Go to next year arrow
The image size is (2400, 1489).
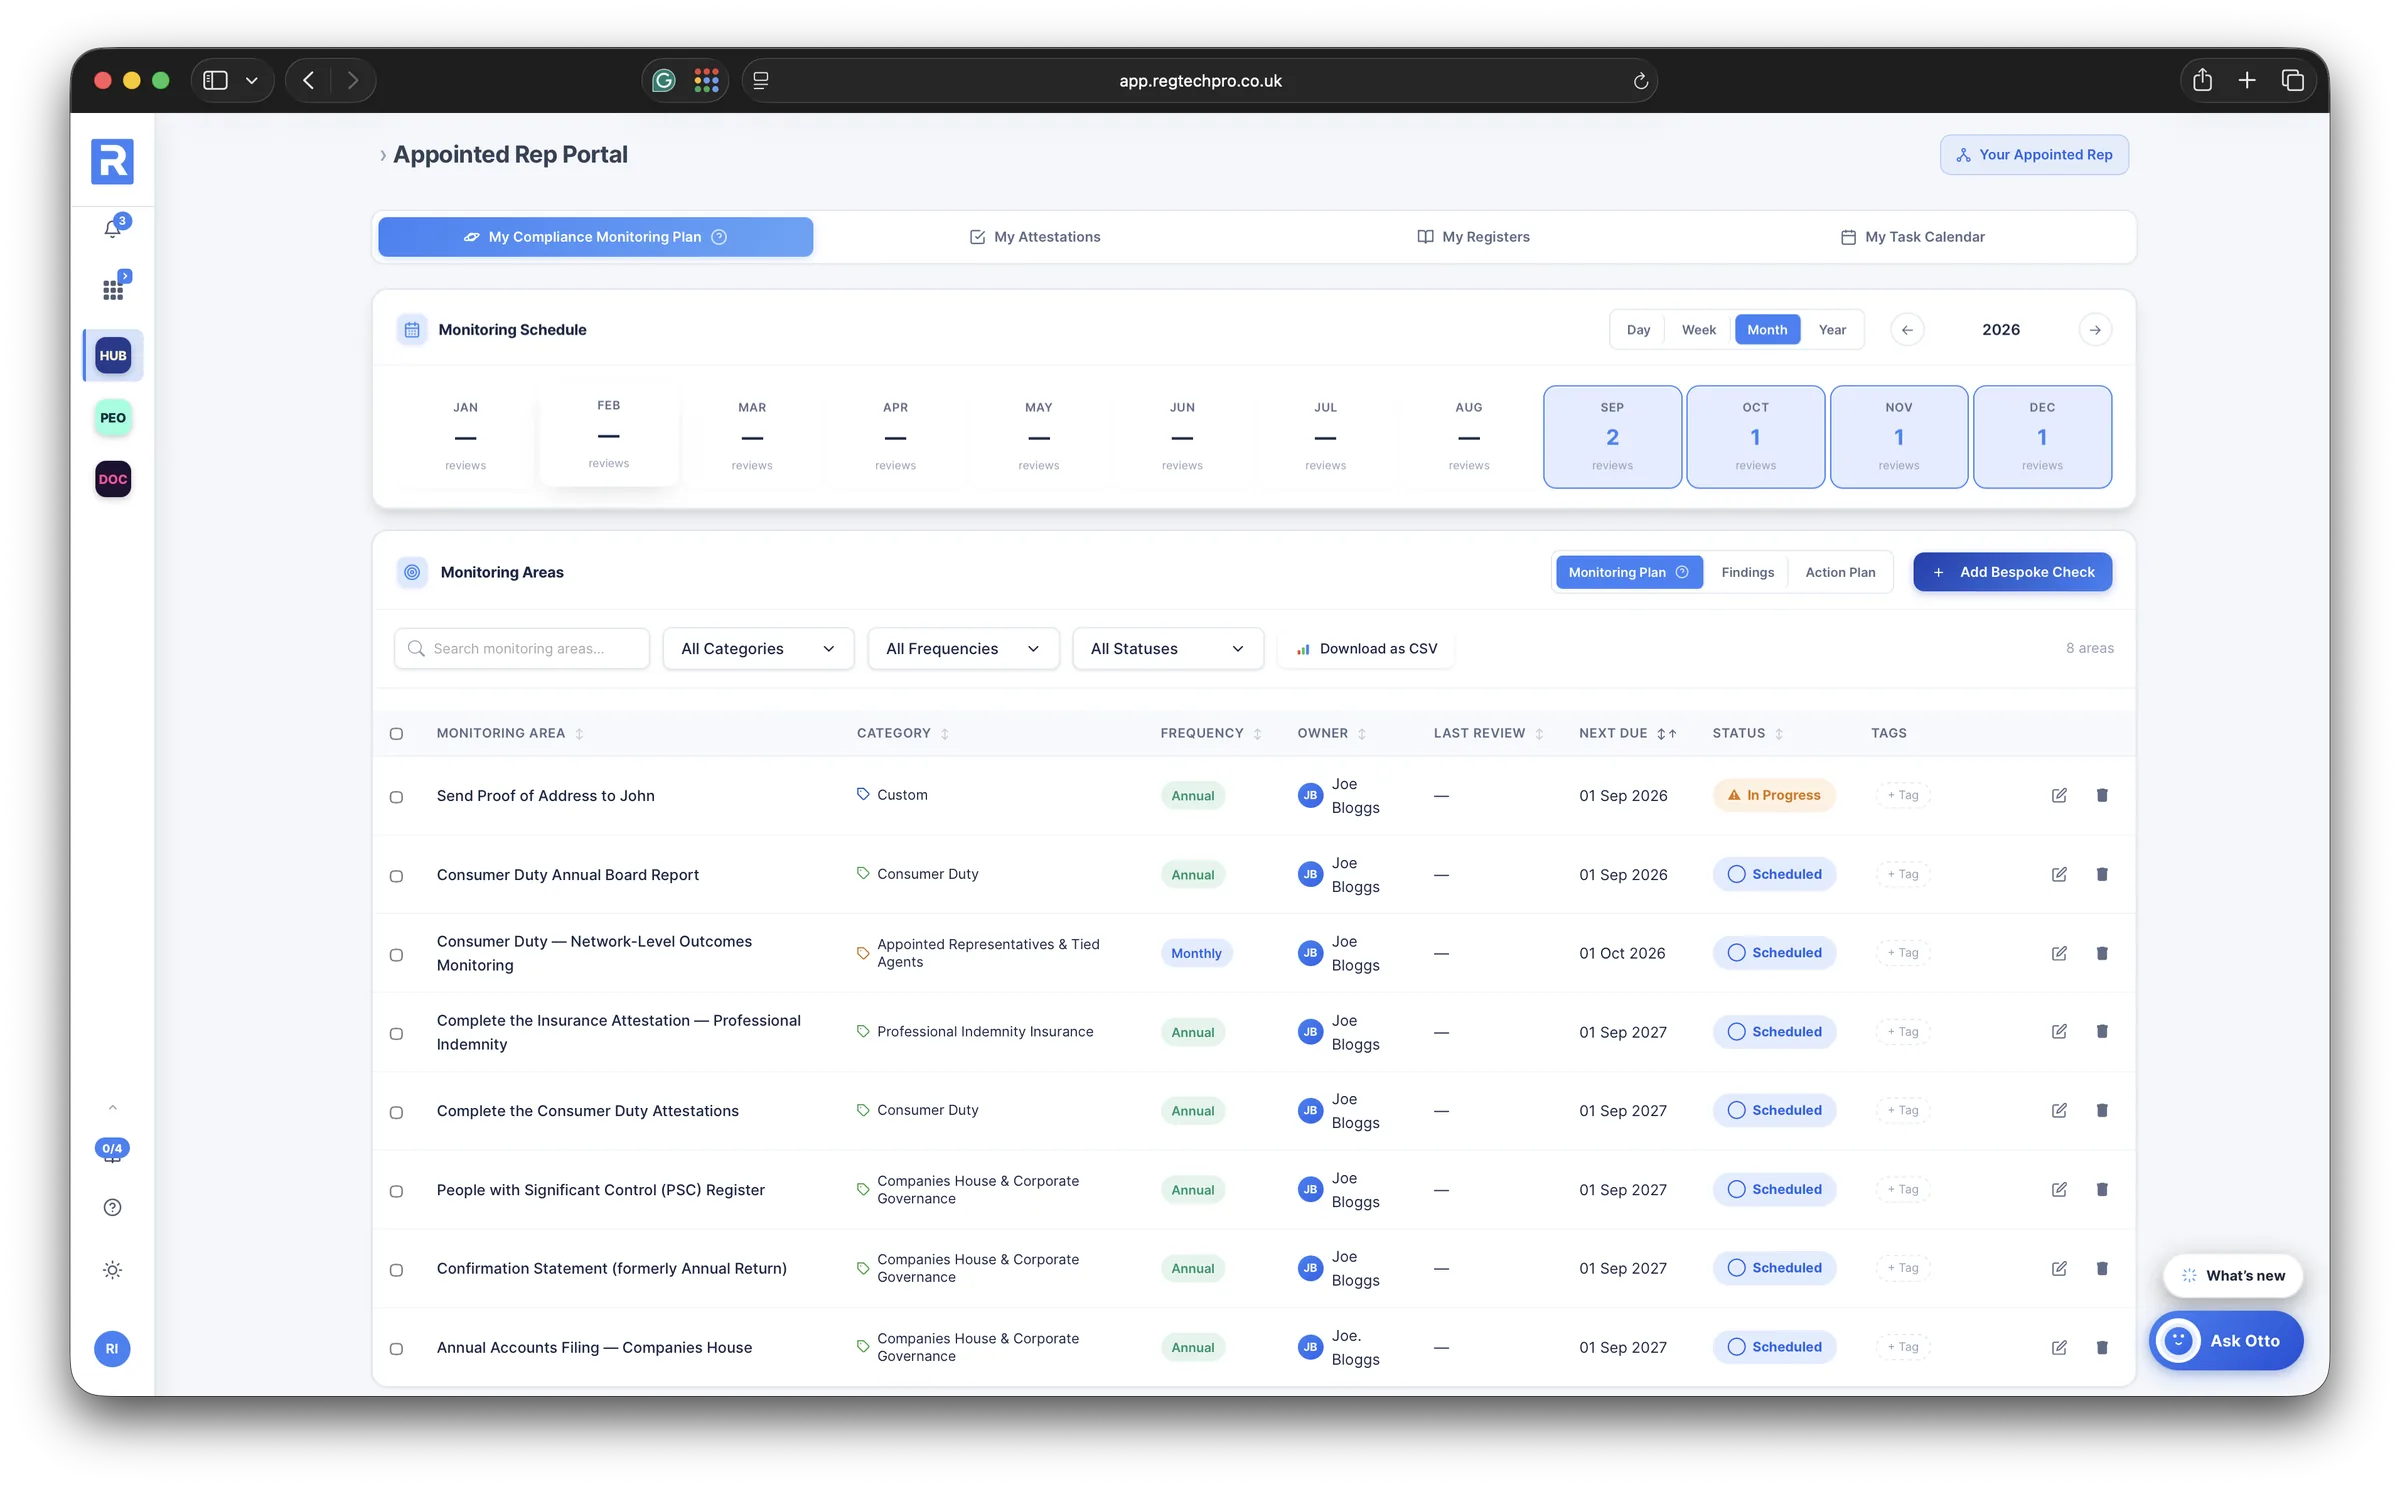coord(2095,330)
